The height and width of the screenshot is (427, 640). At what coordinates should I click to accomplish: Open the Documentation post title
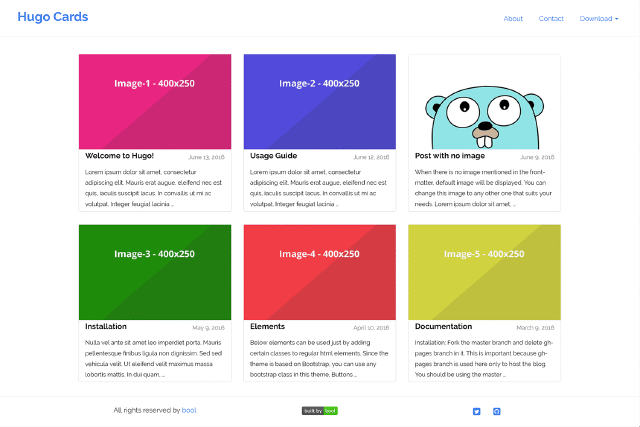[443, 326]
